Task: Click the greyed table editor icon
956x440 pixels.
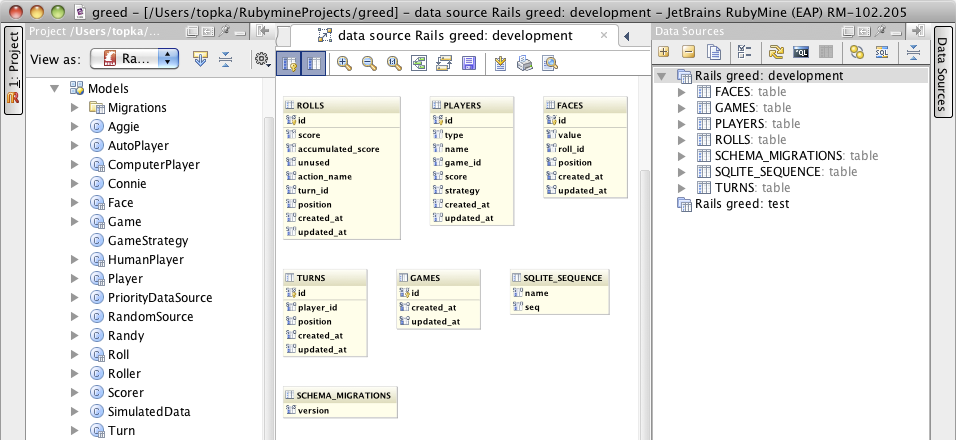Action: pos(826,52)
